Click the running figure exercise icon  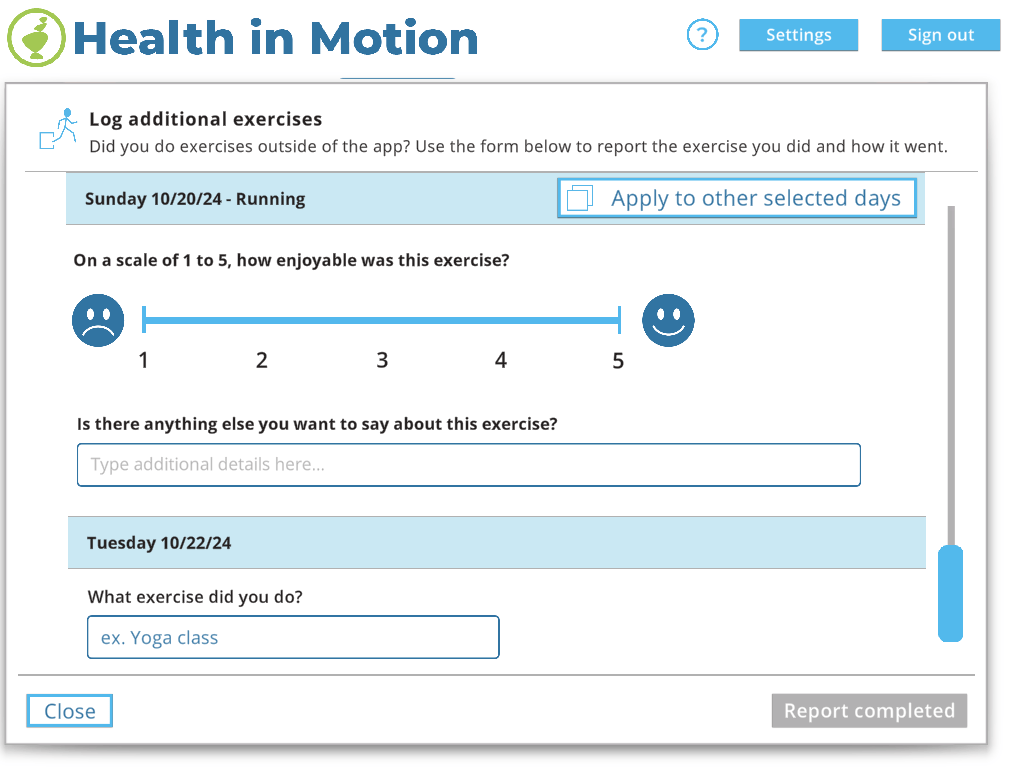tap(58, 129)
